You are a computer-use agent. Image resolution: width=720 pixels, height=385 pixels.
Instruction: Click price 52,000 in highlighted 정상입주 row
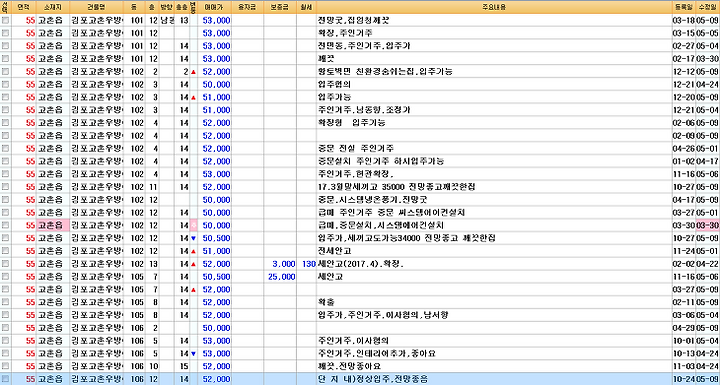click(216, 379)
